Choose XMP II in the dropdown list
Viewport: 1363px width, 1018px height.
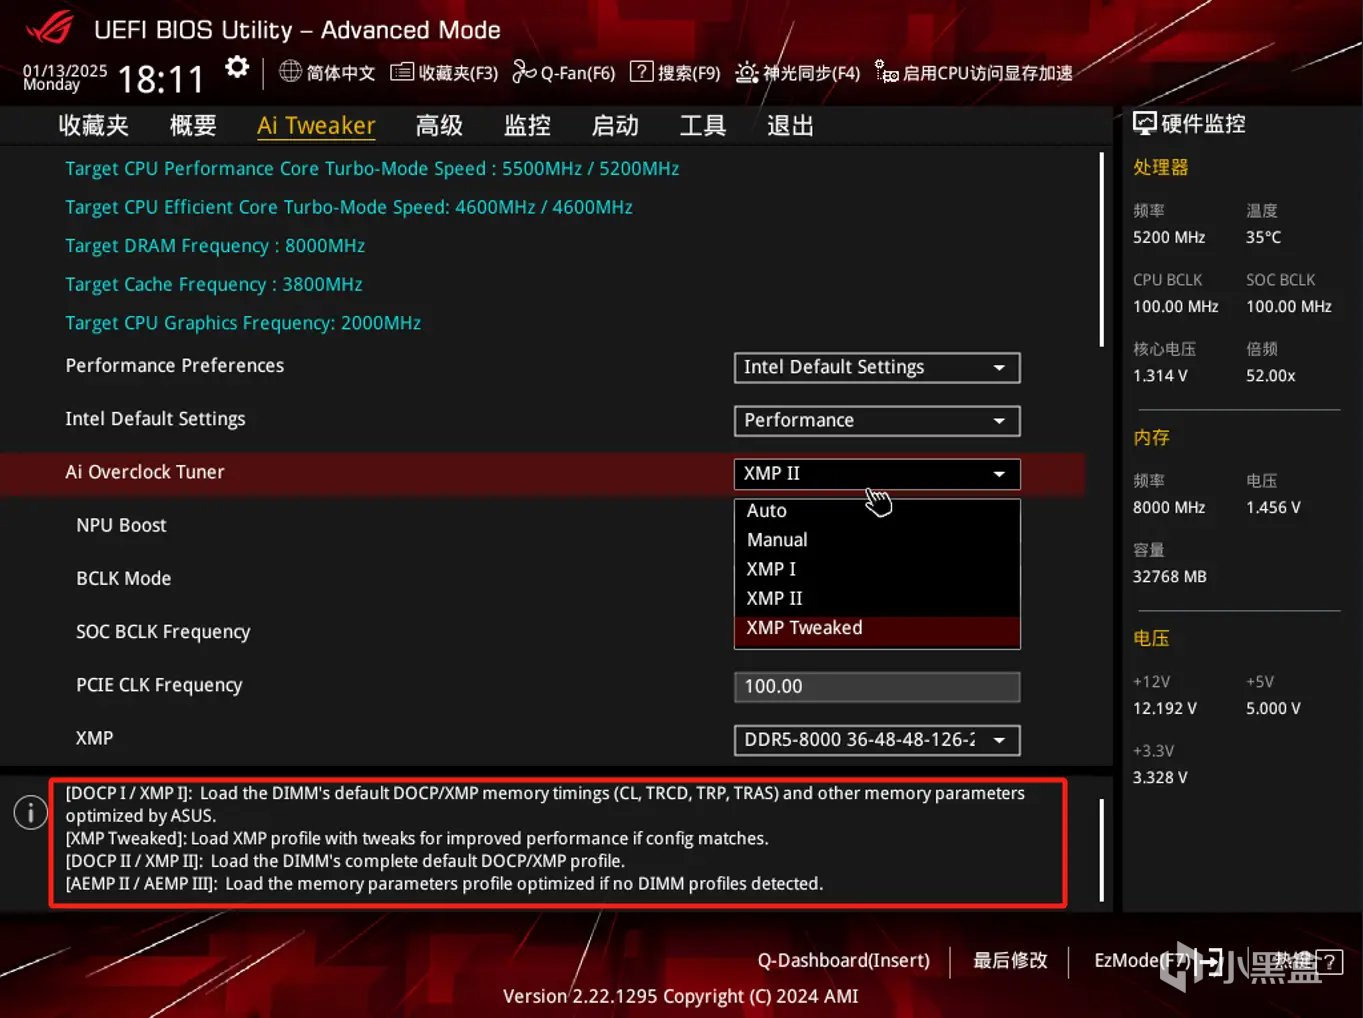(877, 598)
